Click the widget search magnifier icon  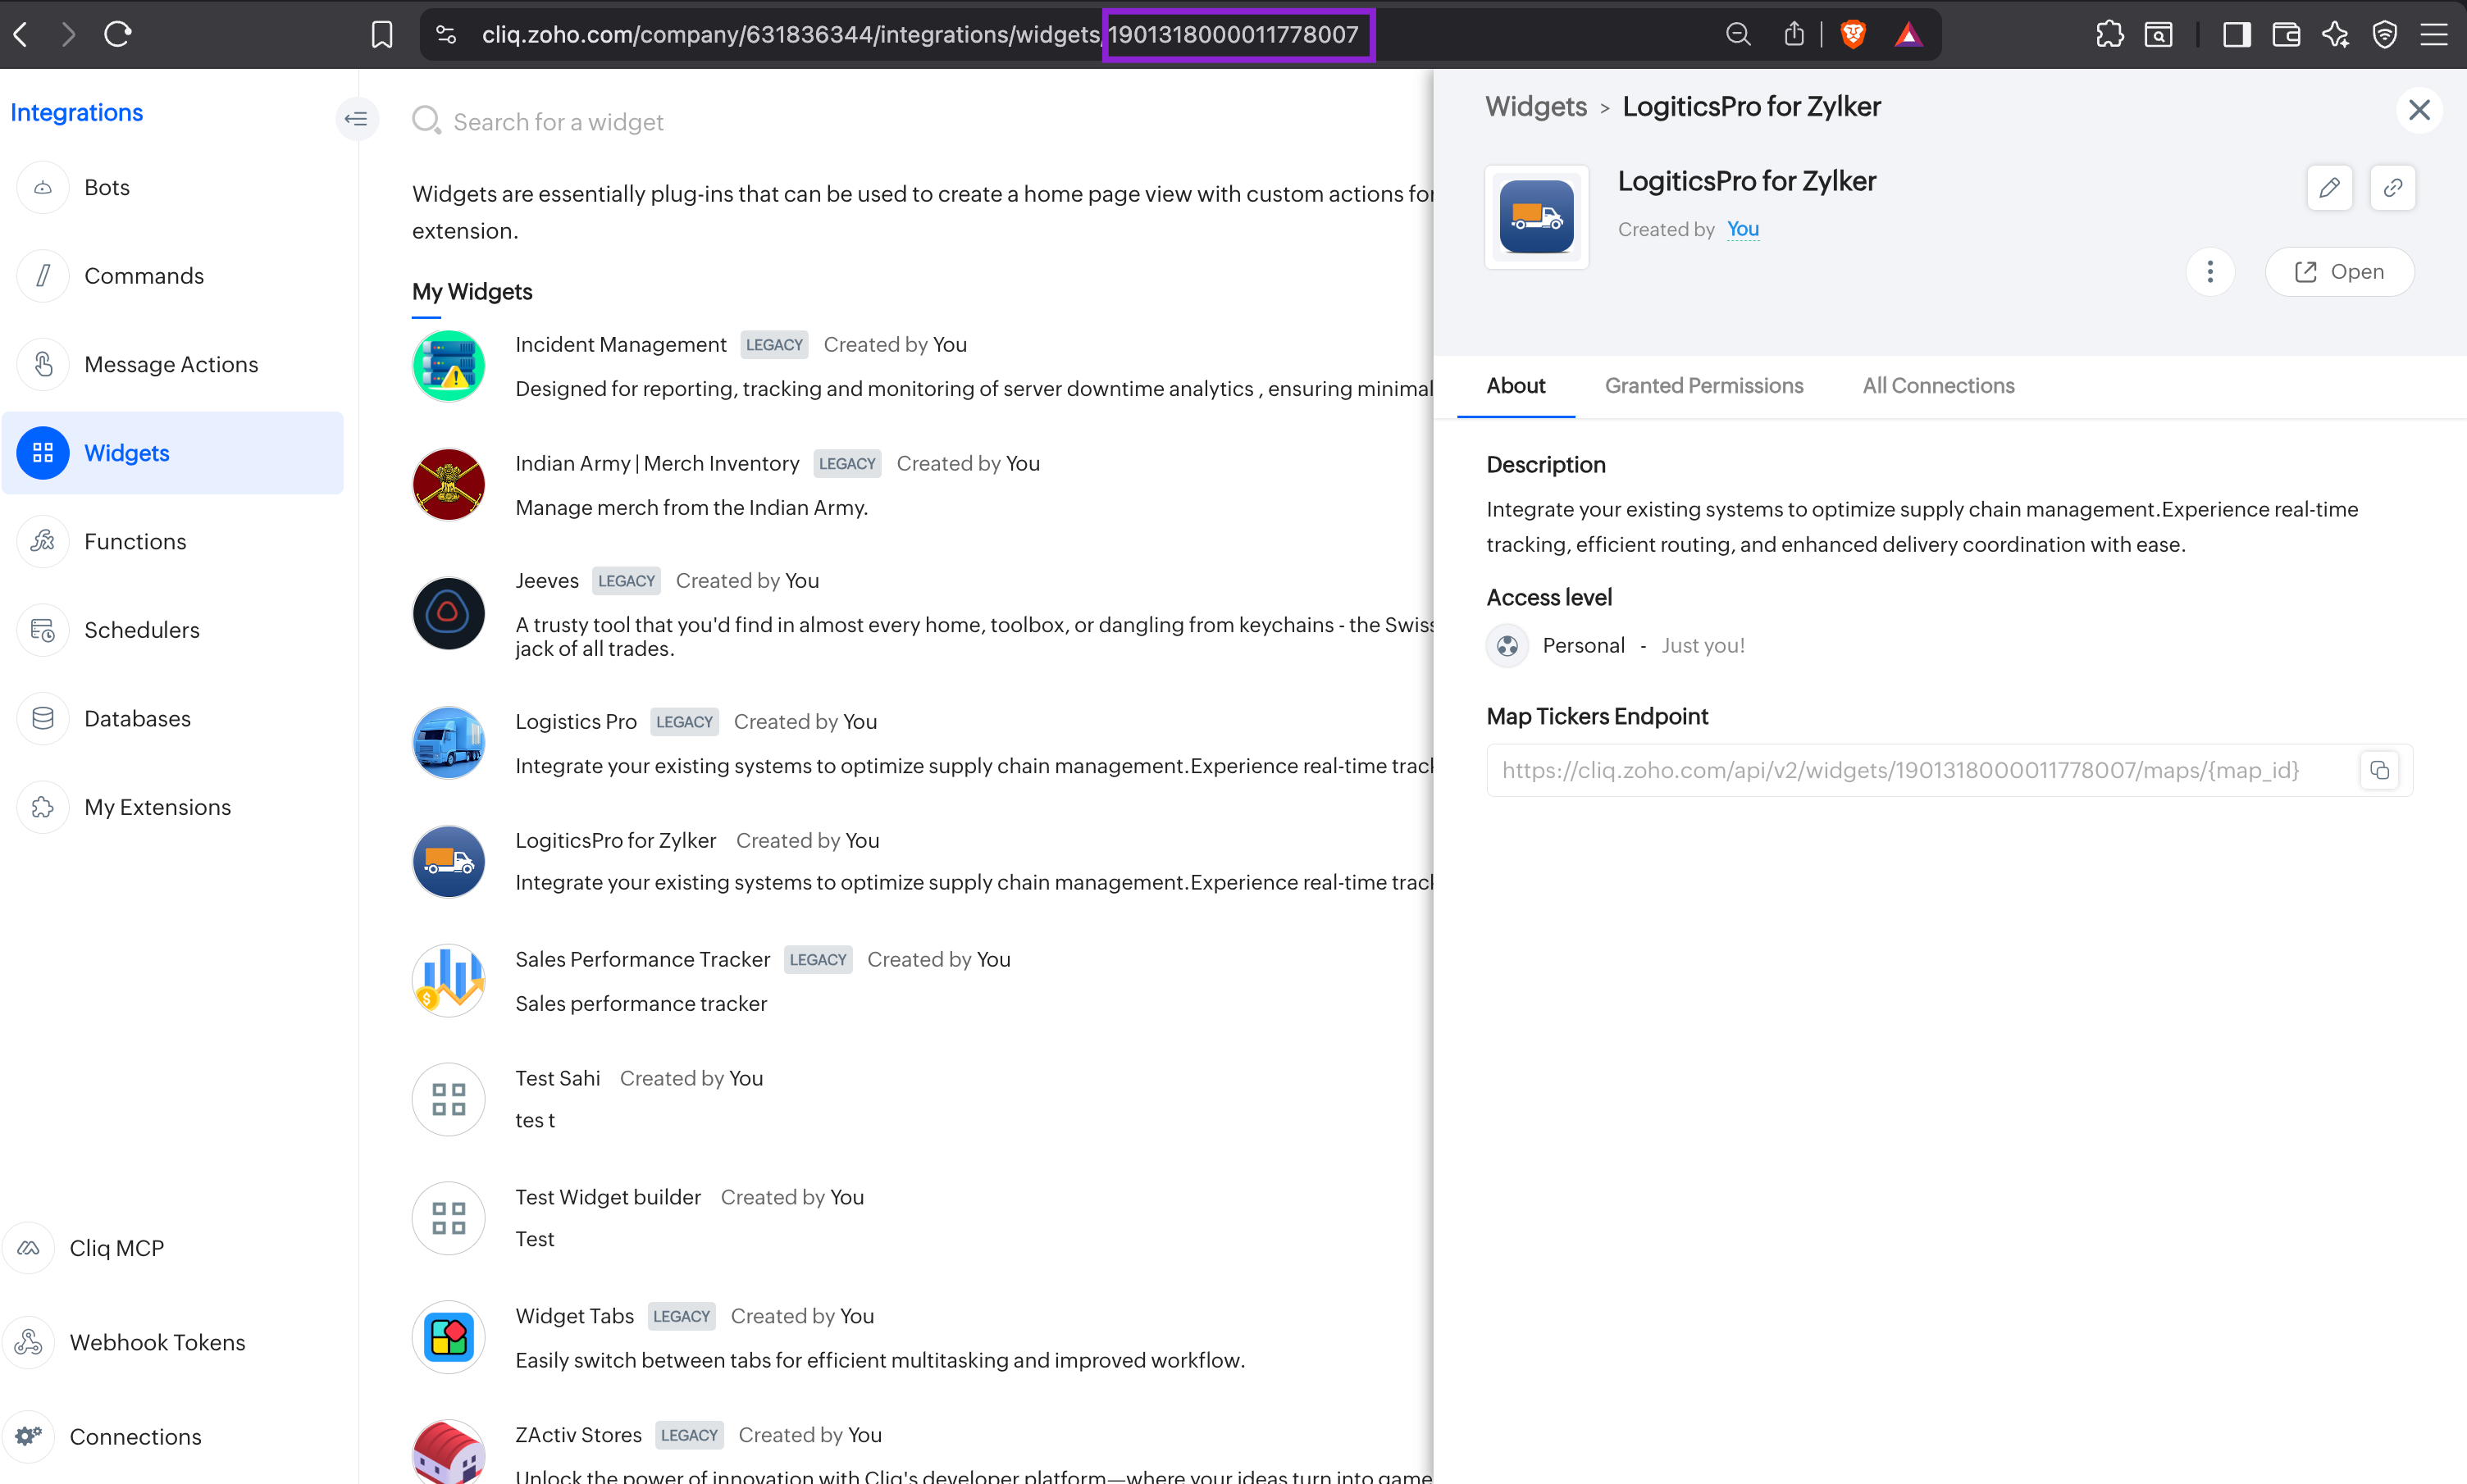point(427,121)
